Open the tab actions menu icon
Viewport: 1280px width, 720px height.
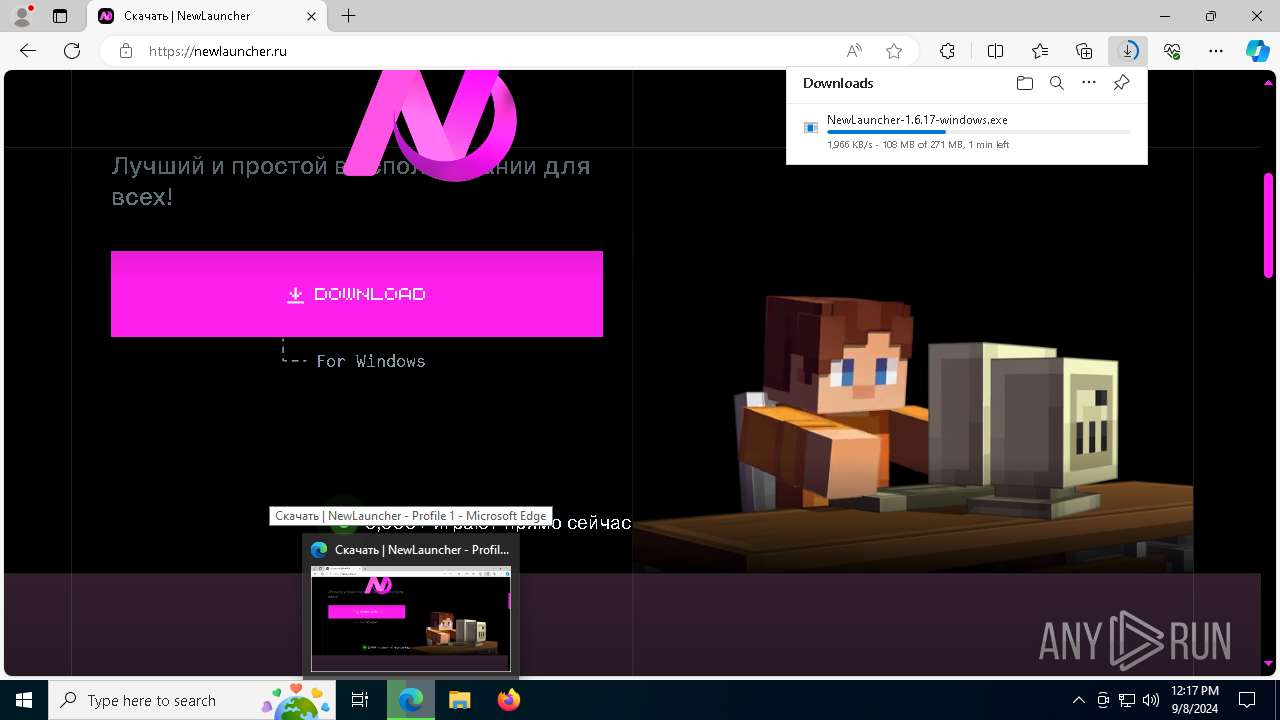[60, 16]
